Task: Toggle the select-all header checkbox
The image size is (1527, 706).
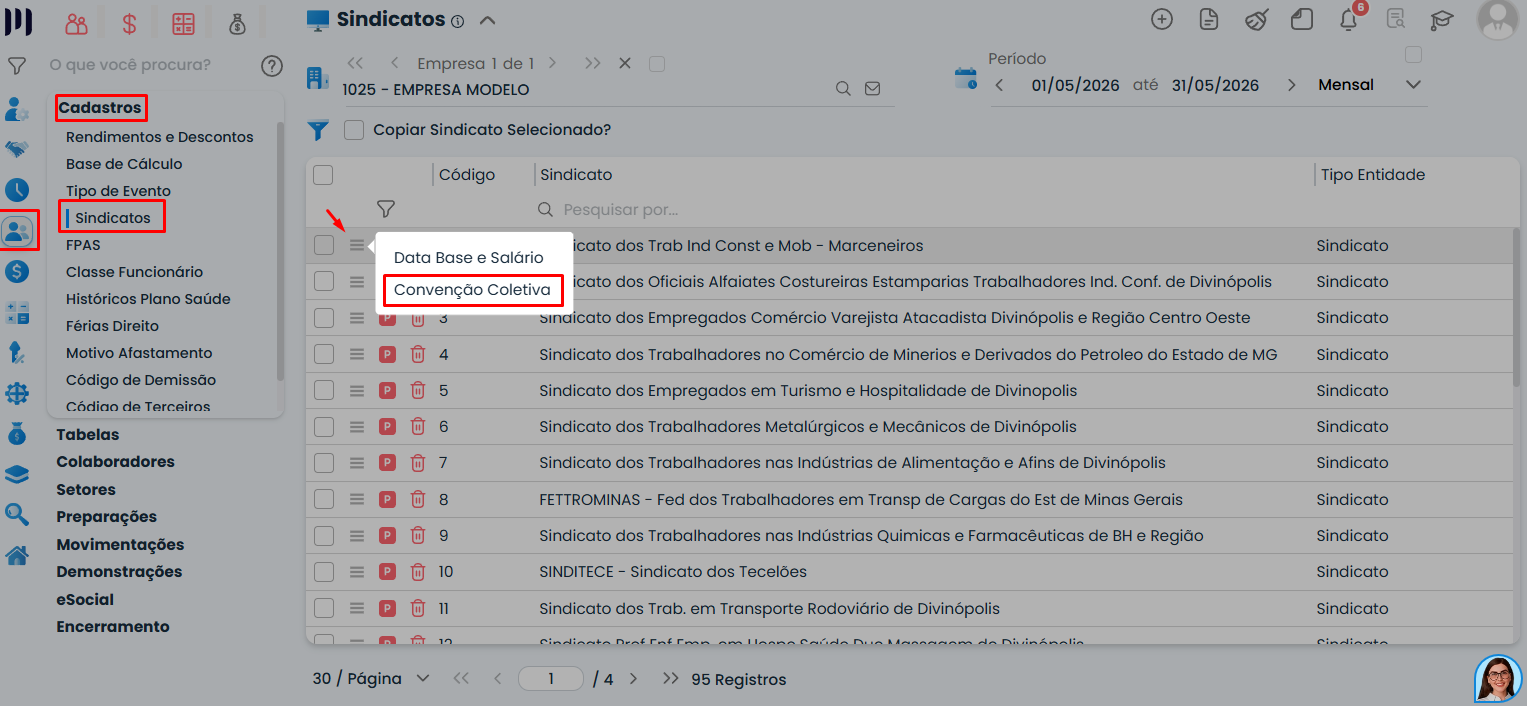Action: (323, 175)
